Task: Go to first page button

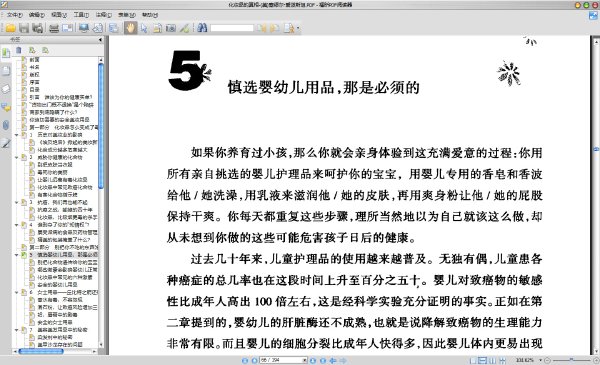Action: (245, 360)
